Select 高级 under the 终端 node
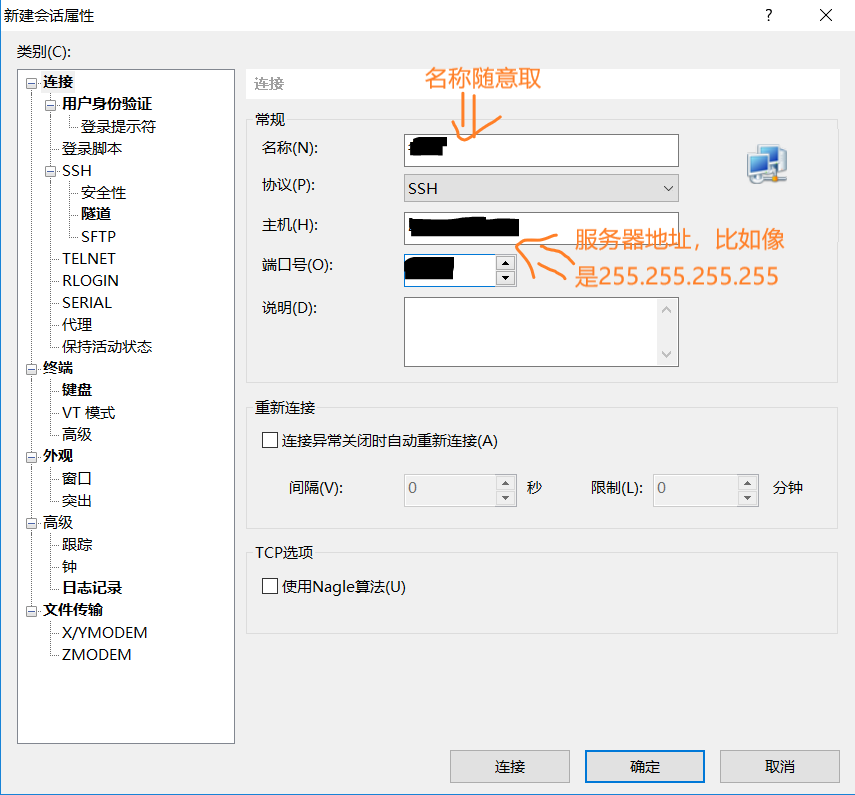Image resolution: width=855 pixels, height=795 pixels. pyautogui.click(x=77, y=434)
